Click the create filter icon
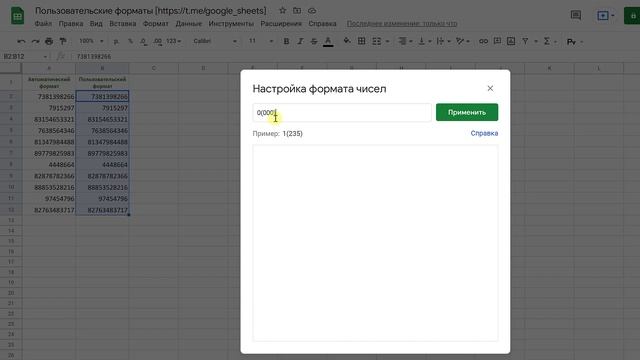640x360 pixels. pos(525,41)
